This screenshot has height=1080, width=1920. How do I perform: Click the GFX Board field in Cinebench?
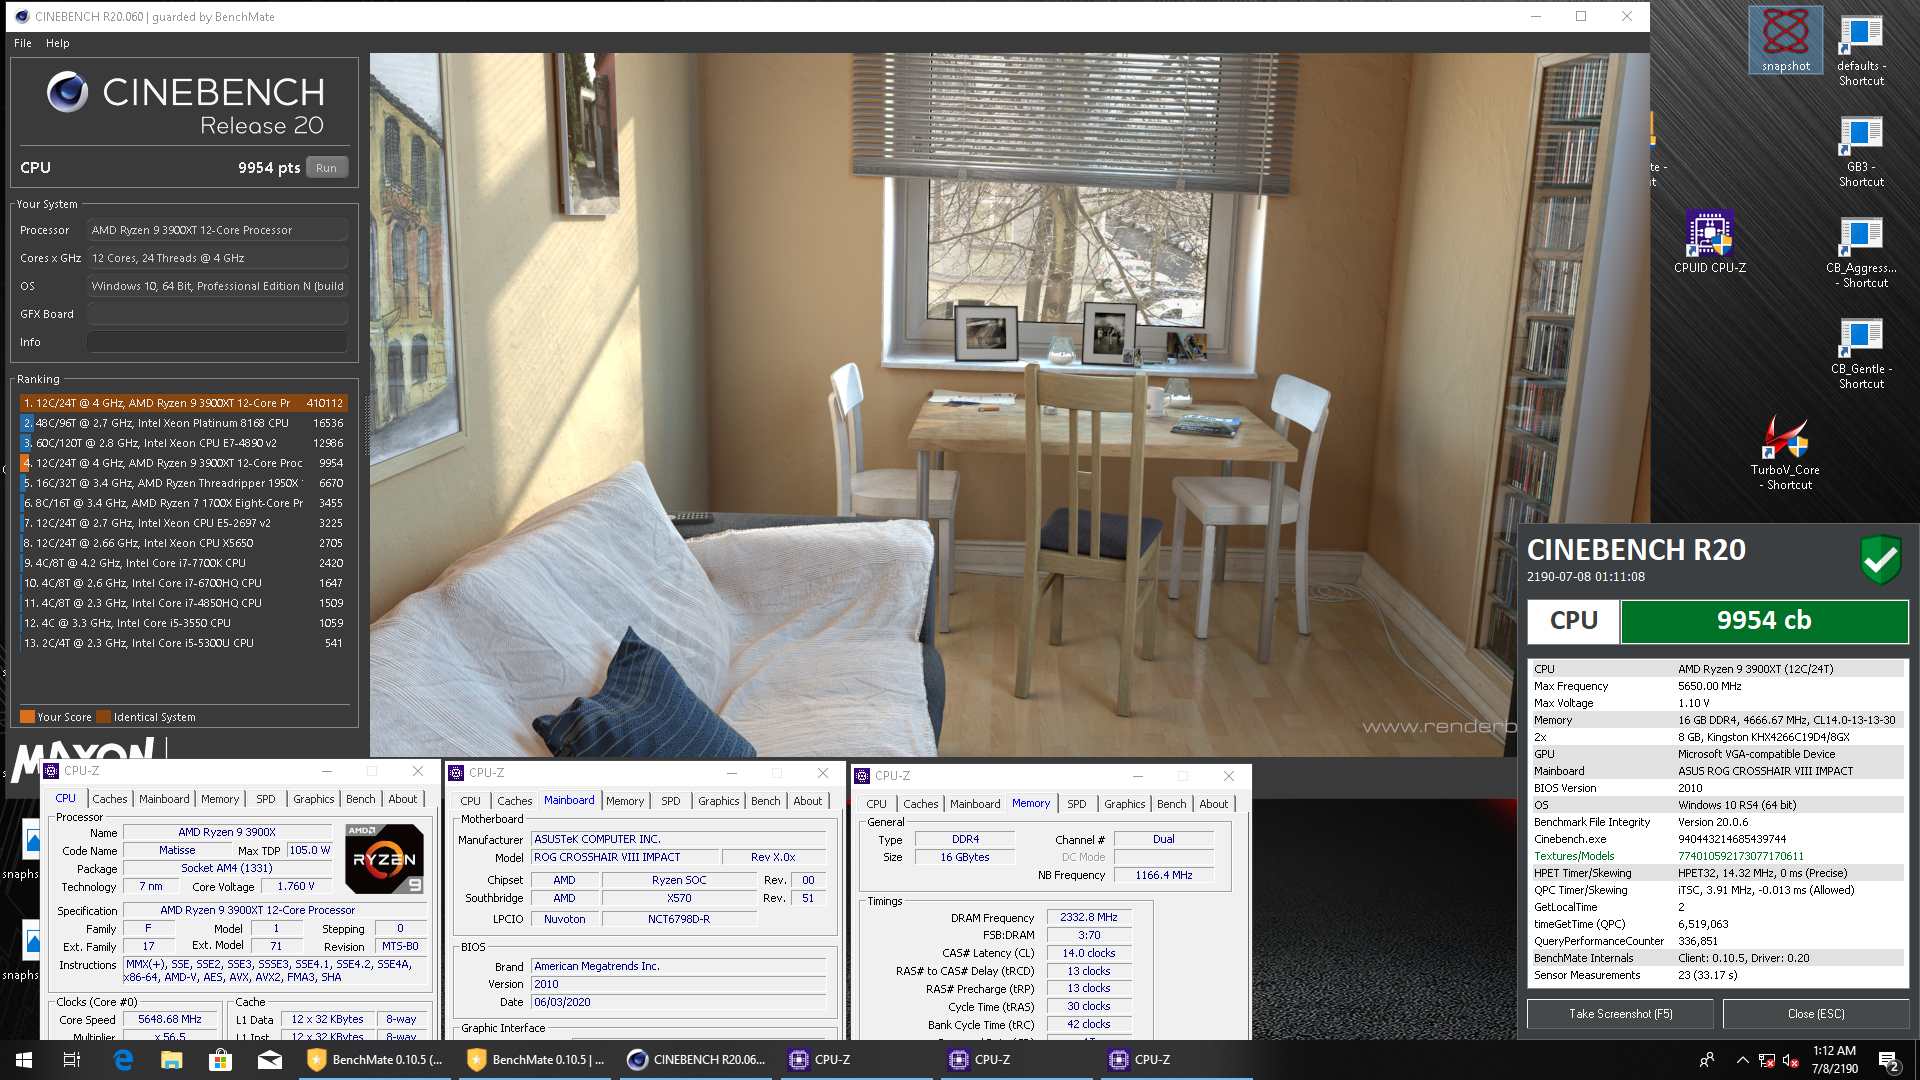(217, 314)
